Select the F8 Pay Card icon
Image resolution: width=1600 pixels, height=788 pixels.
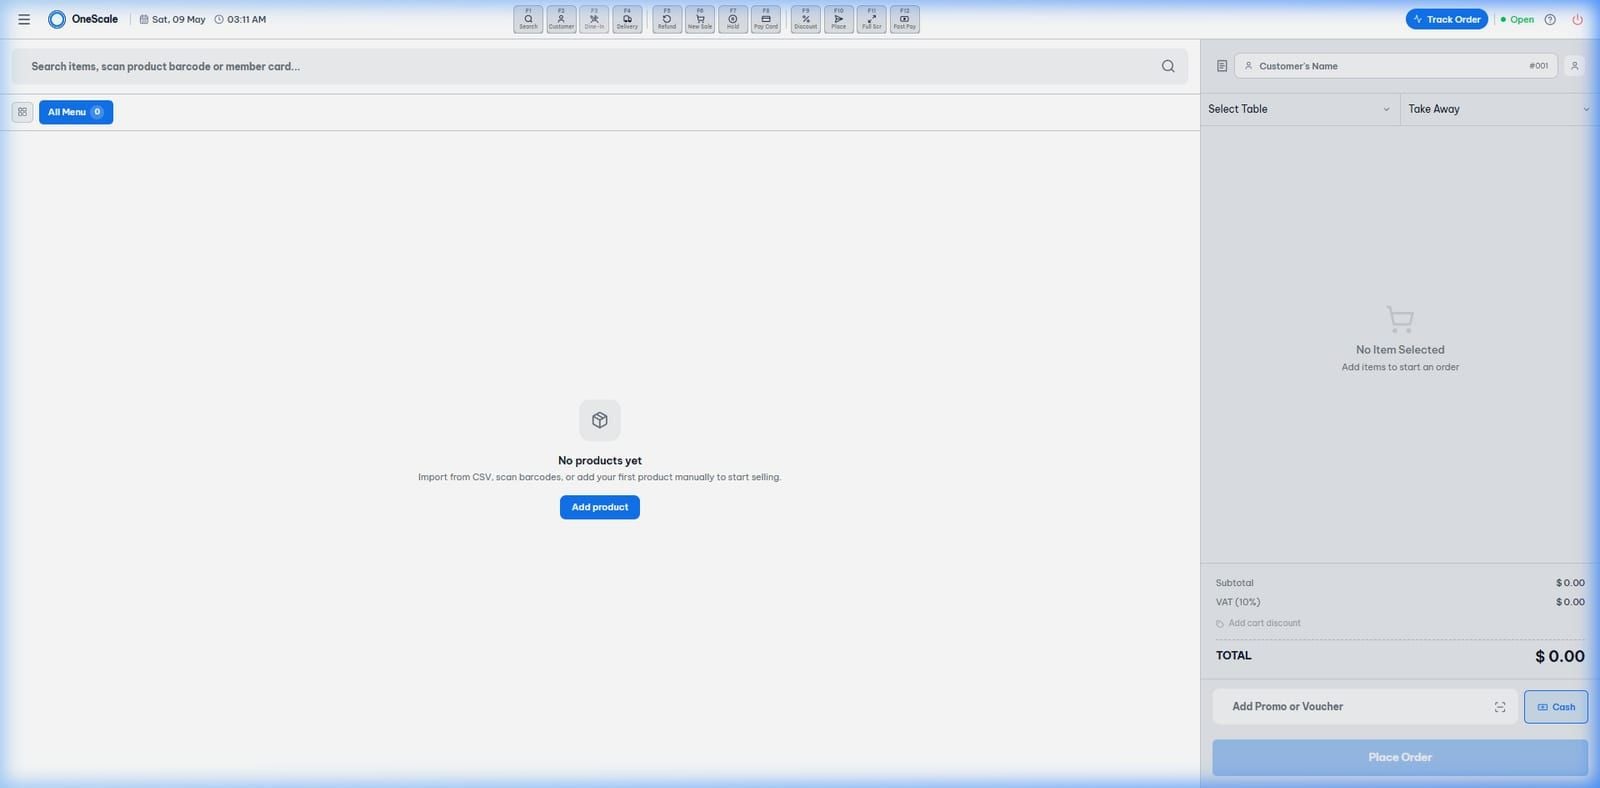(x=766, y=19)
